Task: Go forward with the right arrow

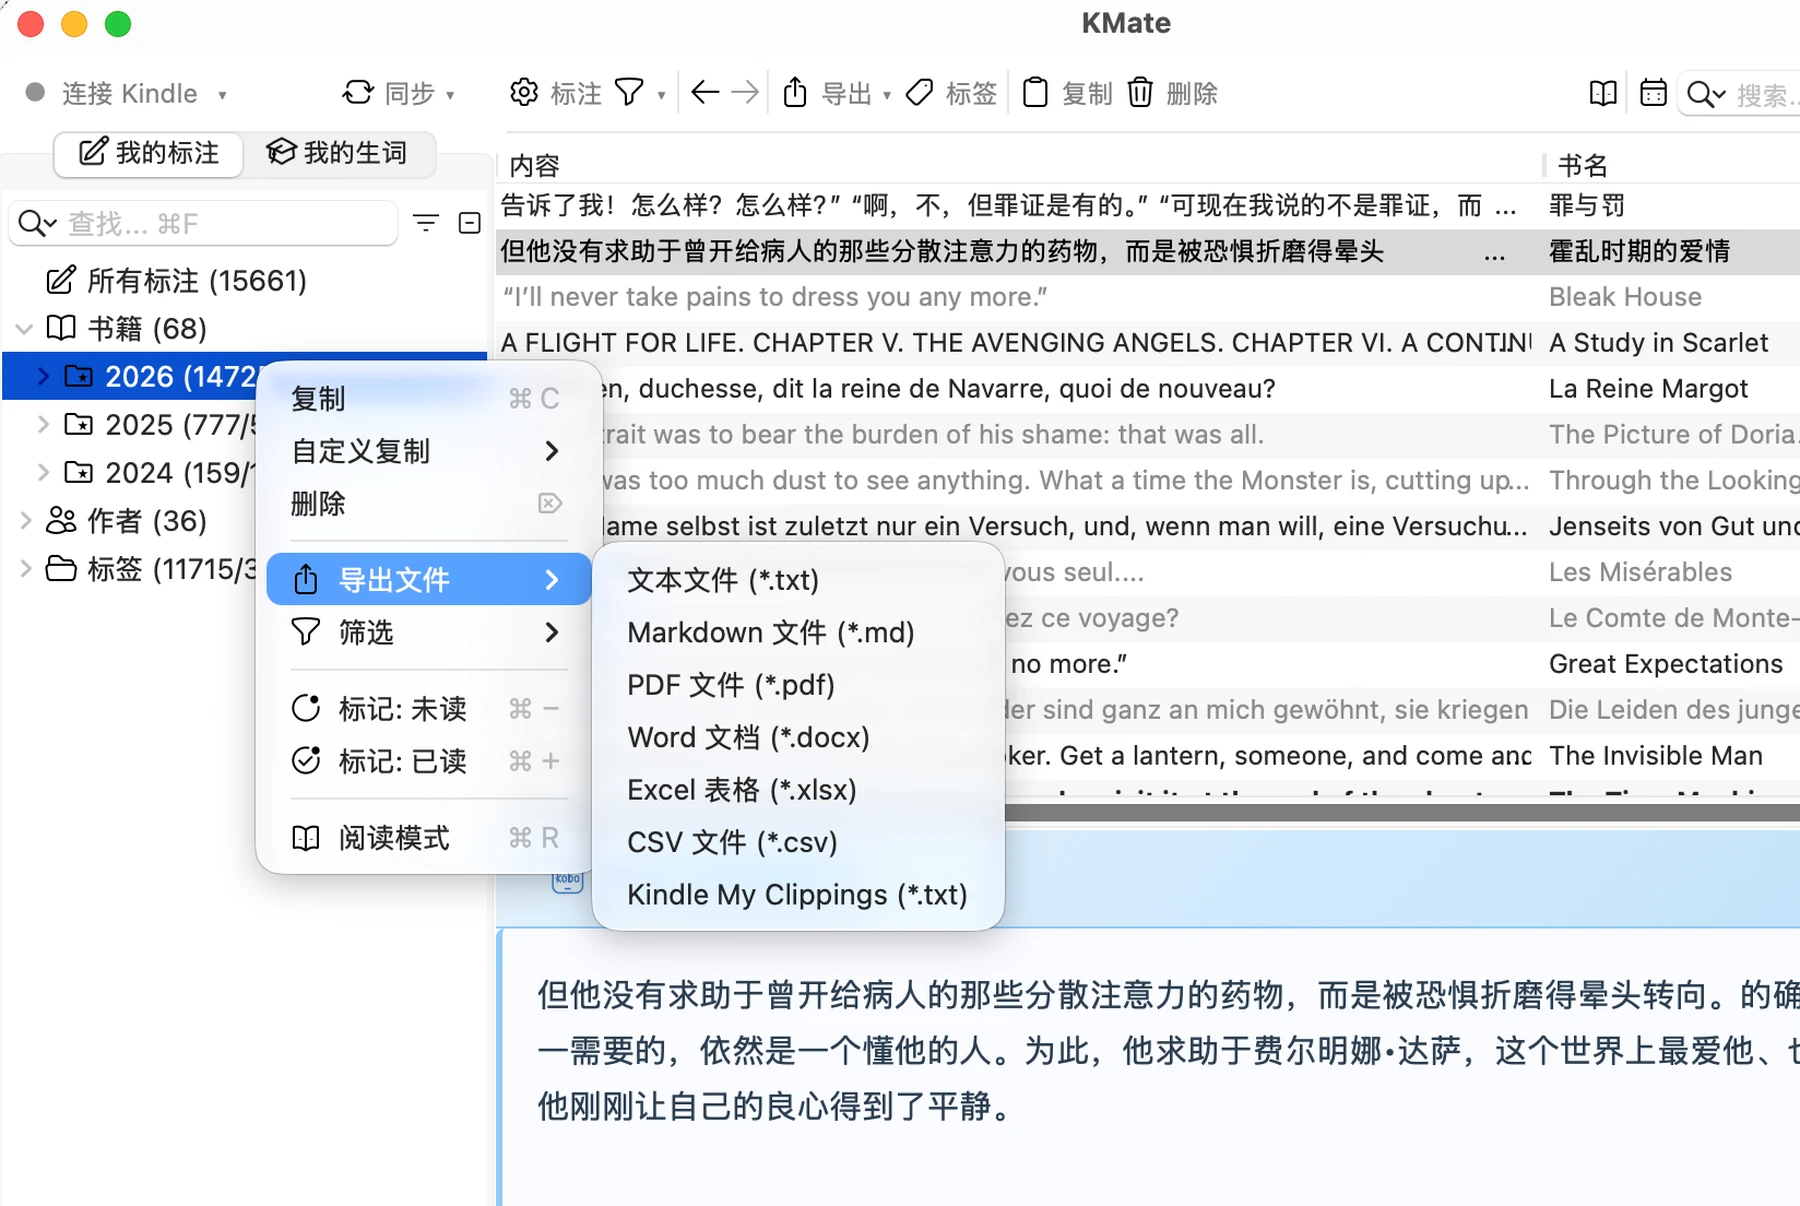Action: [x=745, y=93]
